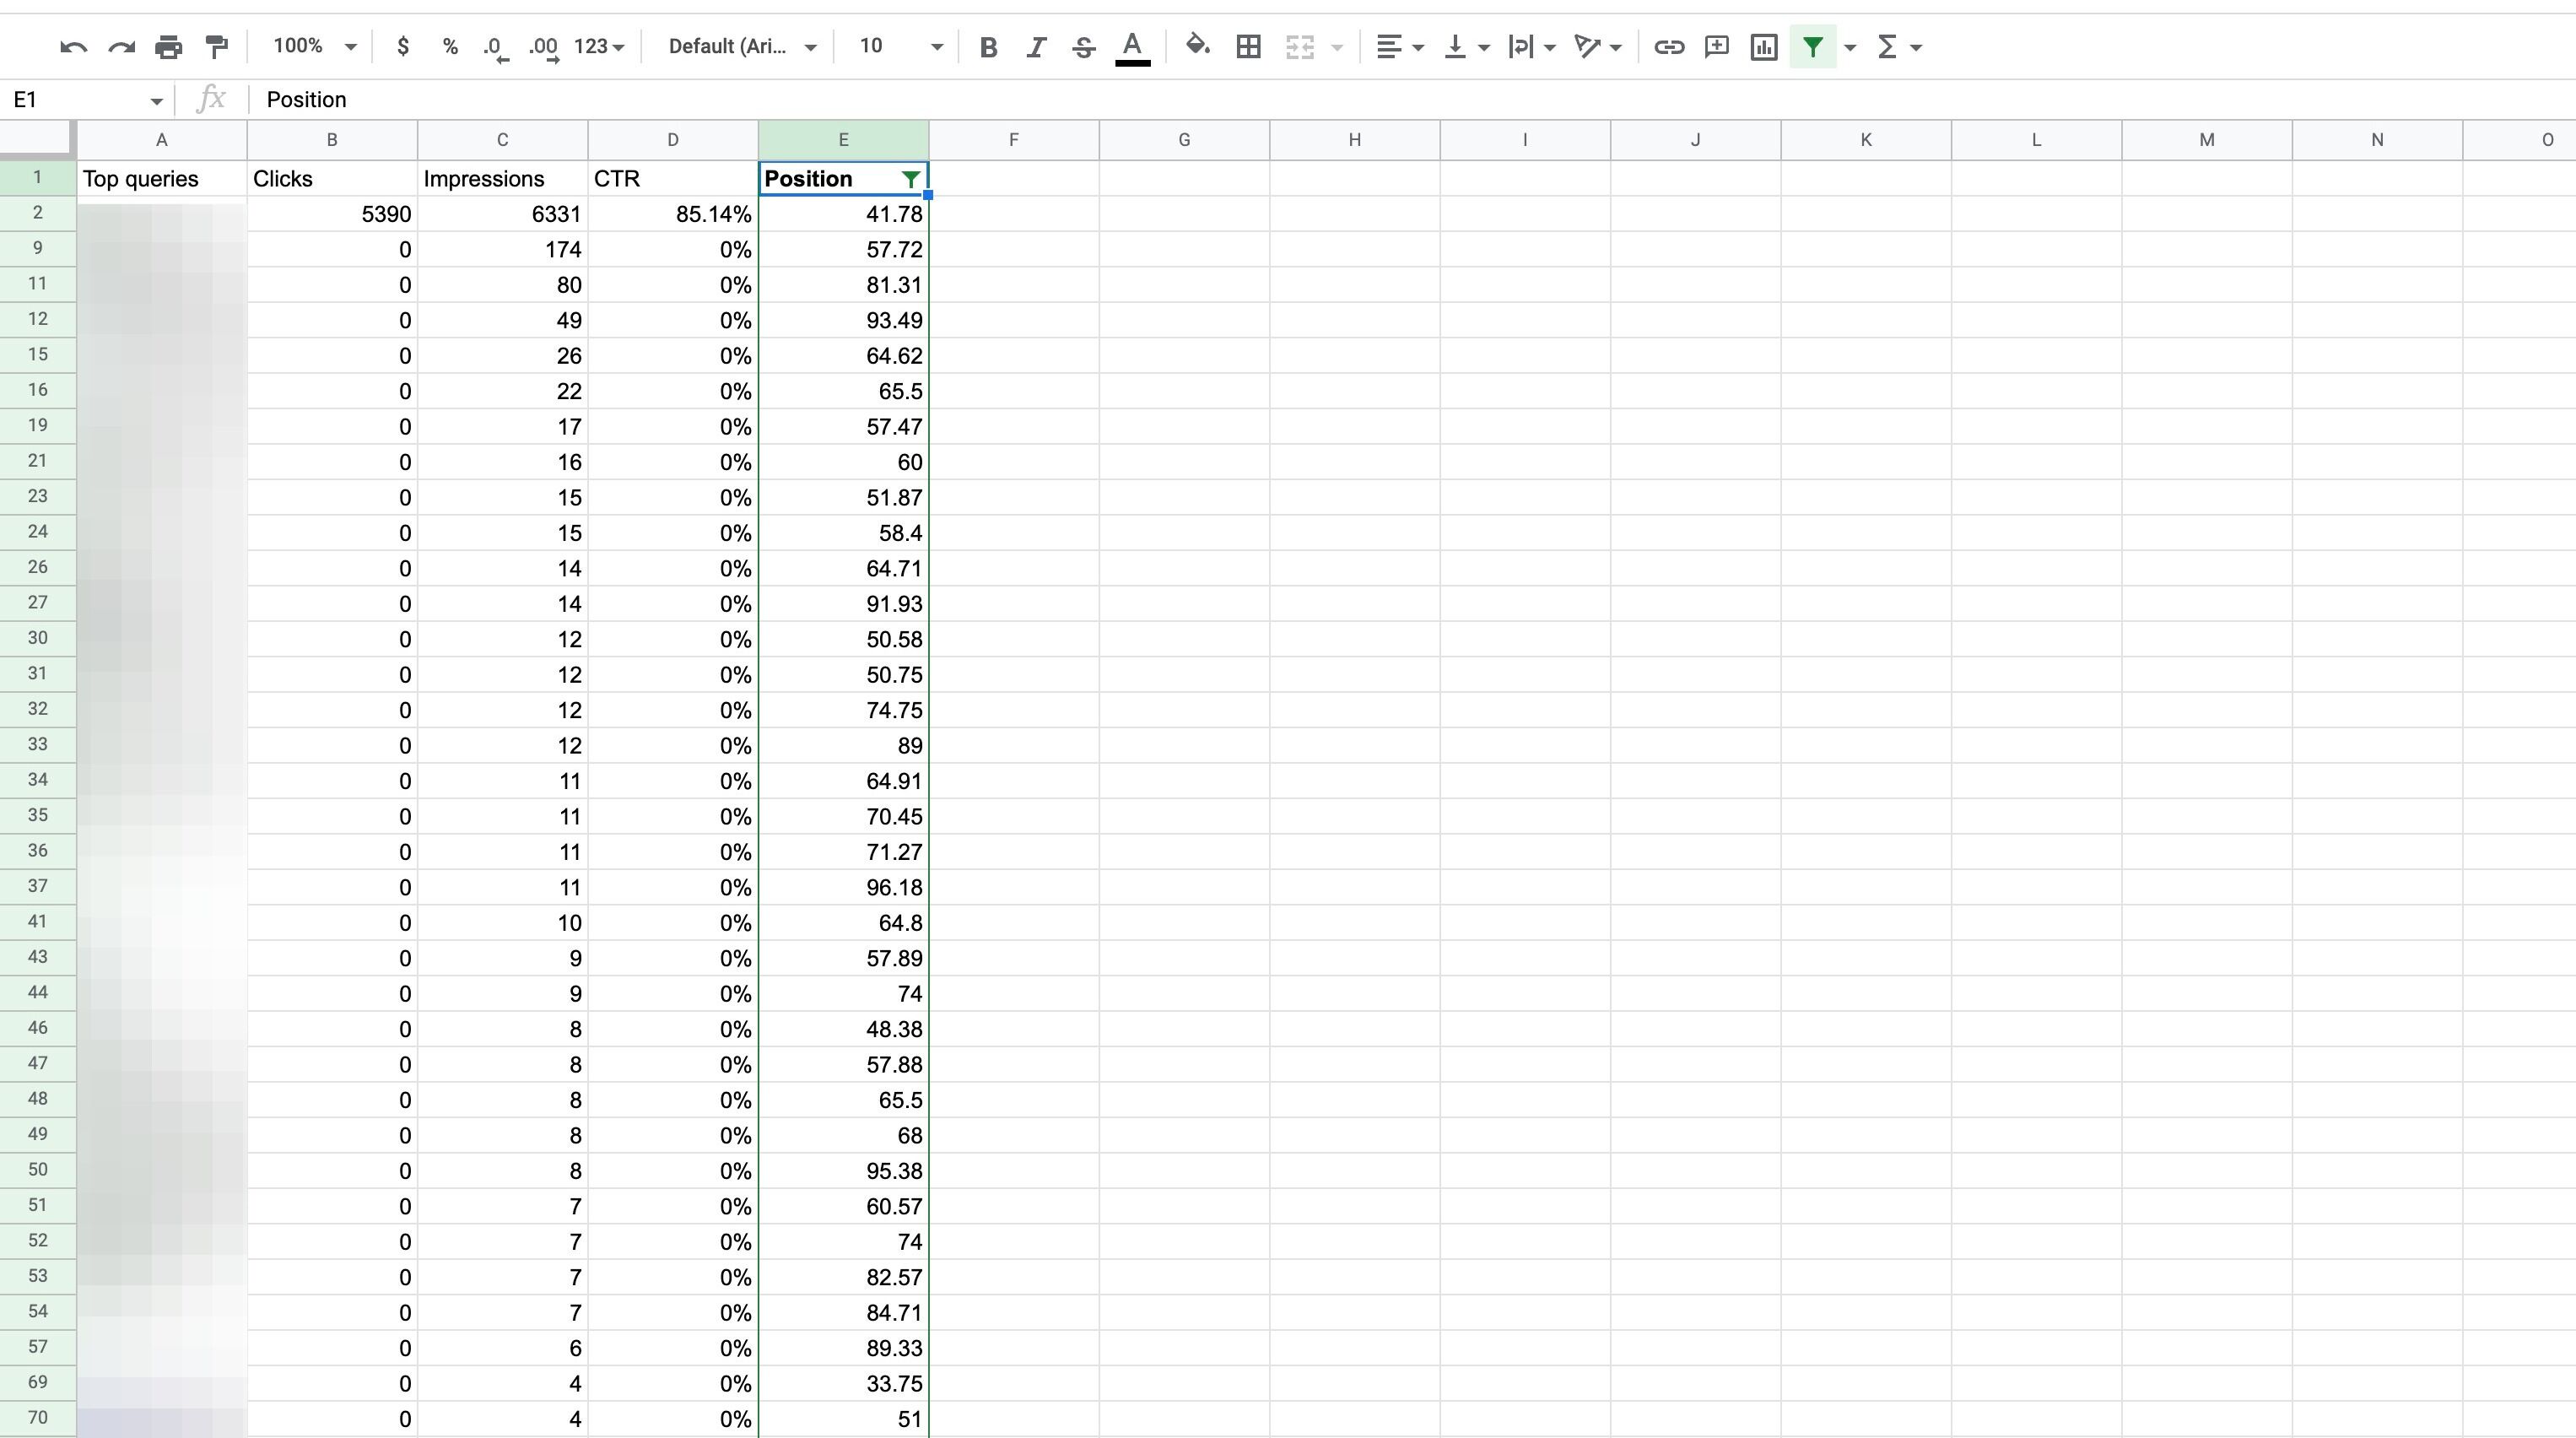Open the Position column filter icon
Screen dimensions: 2576x1438
[x=910, y=180]
